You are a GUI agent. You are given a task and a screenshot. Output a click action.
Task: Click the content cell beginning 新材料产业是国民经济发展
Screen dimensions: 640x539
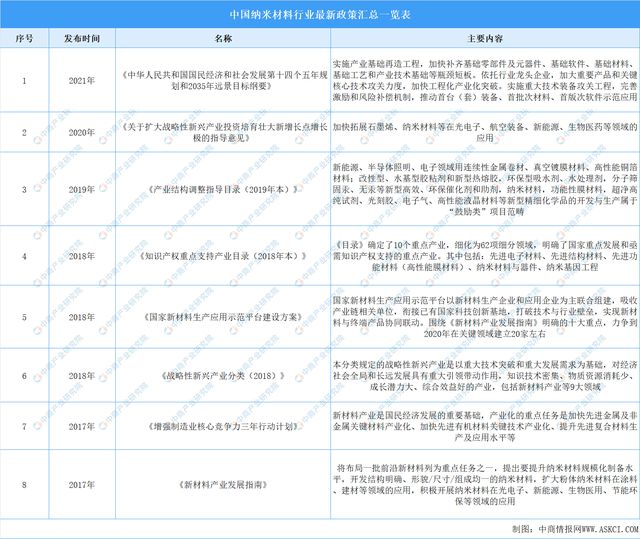pos(485,426)
